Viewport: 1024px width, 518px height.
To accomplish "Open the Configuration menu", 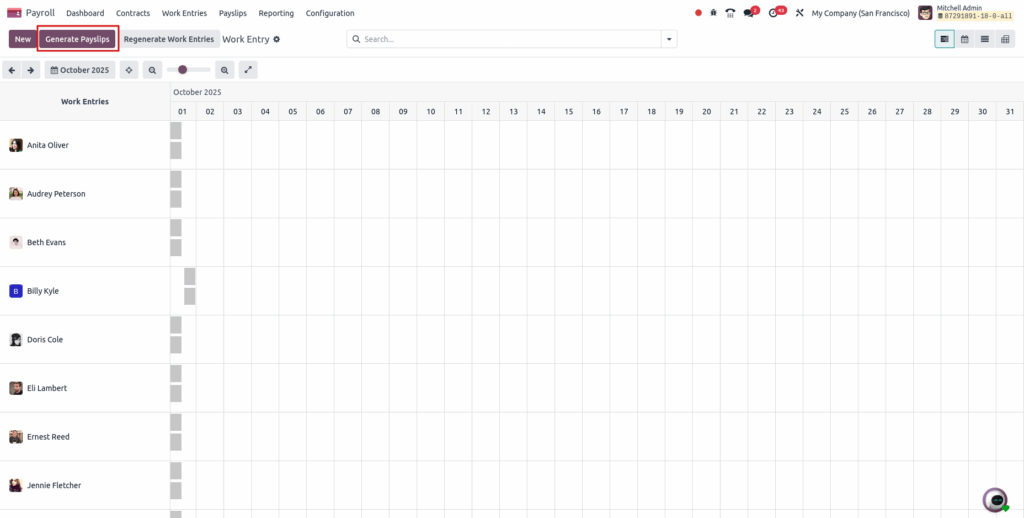I will point(330,13).
